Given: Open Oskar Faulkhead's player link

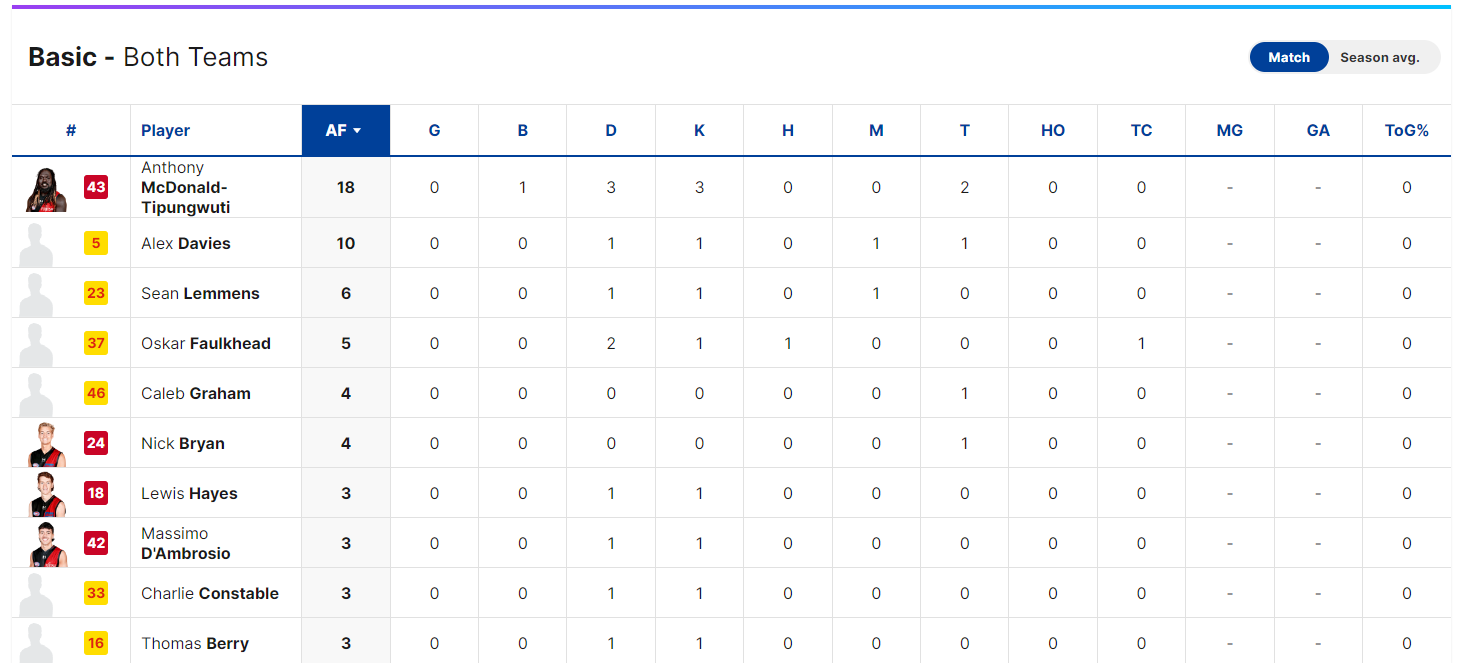Looking at the screenshot, I should point(206,343).
